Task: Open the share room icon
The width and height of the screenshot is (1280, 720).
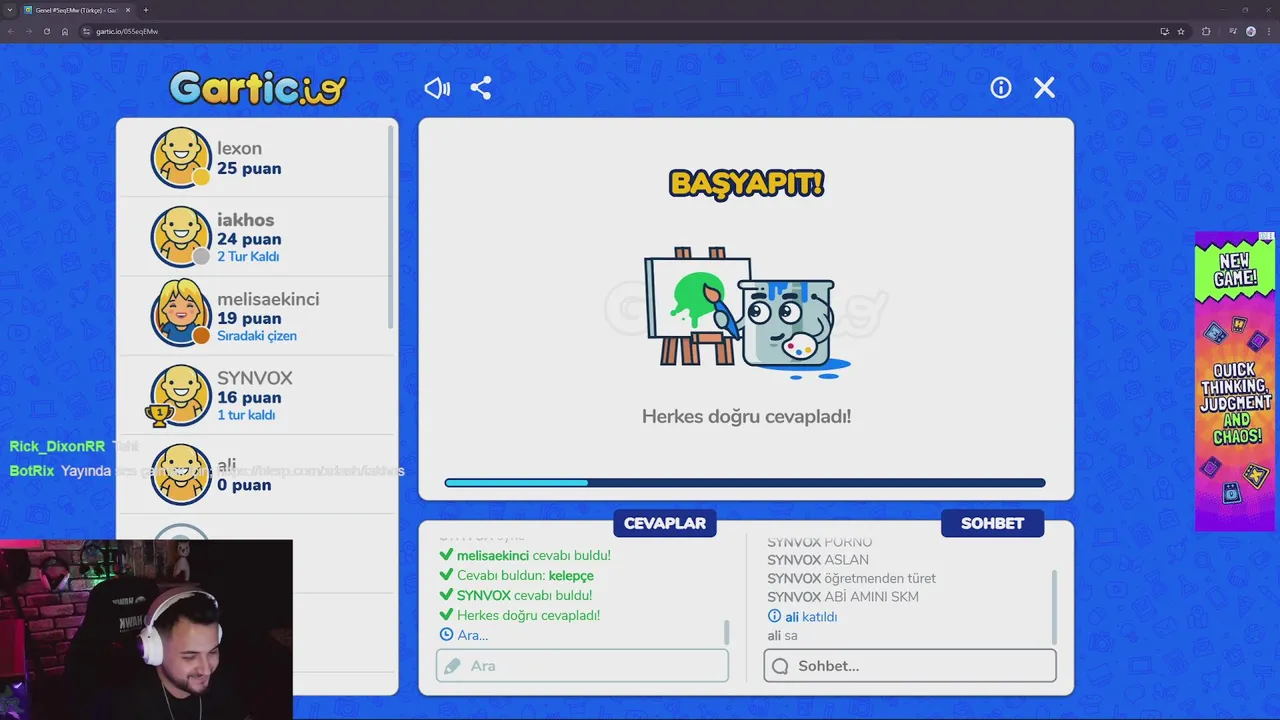Action: [x=481, y=88]
